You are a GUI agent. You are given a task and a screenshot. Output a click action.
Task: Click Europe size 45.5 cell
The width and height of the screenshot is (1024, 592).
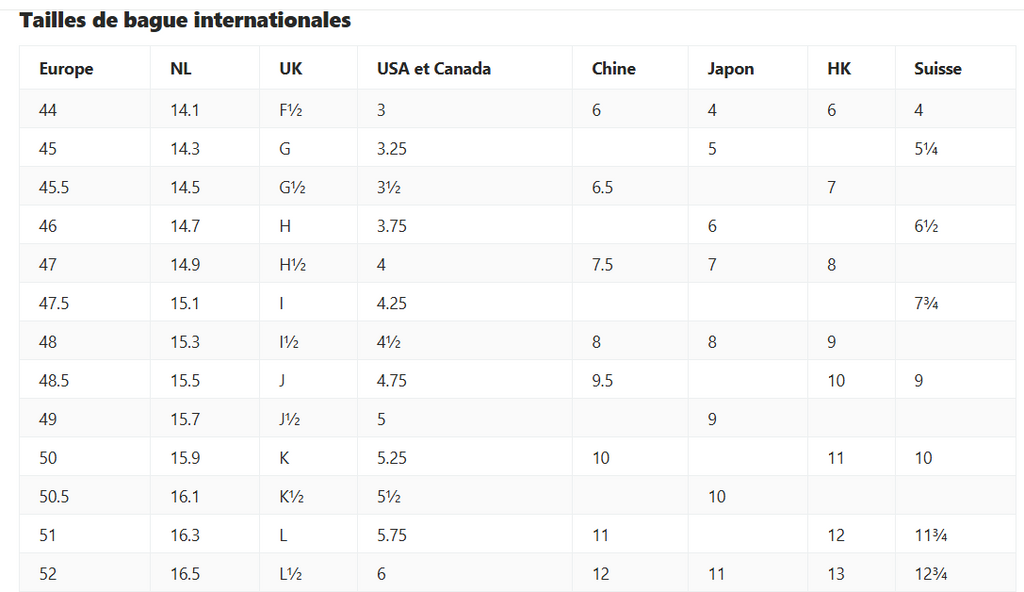tap(54, 187)
